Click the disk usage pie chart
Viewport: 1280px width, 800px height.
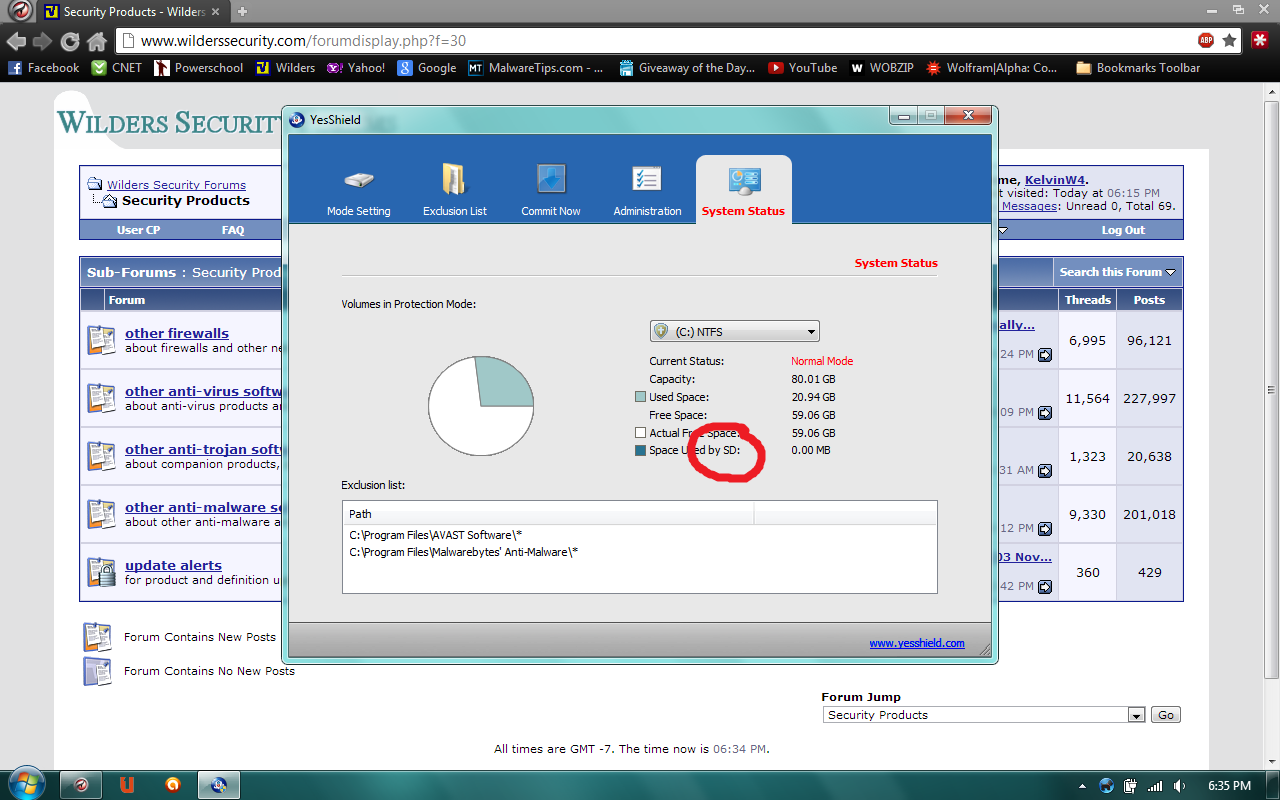pyautogui.click(x=481, y=405)
